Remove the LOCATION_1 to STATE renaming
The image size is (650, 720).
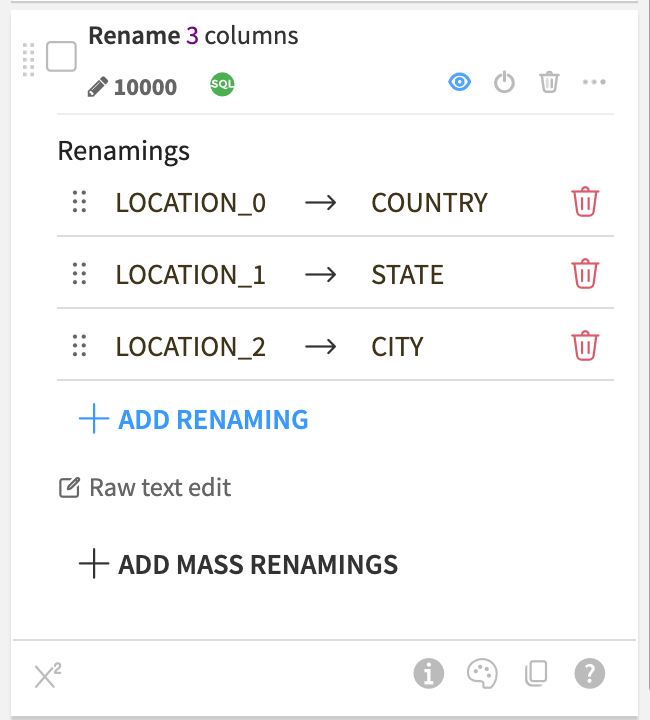(585, 274)
